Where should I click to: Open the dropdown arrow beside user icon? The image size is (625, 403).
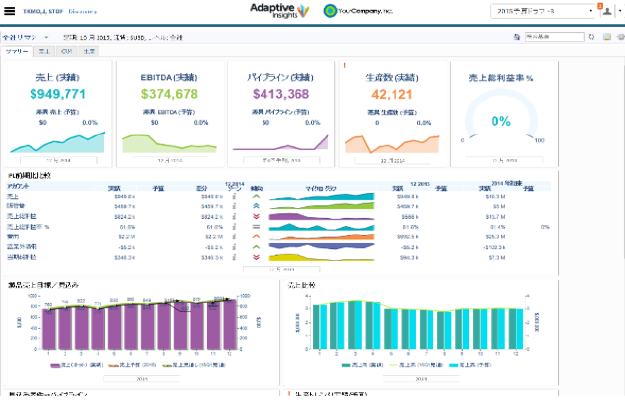(x=618, y=11)
